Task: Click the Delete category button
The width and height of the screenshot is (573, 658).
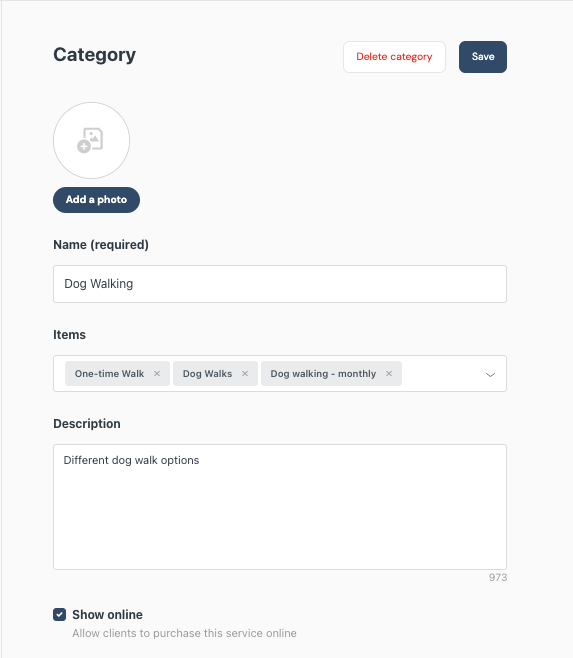Action: point(394,57)
